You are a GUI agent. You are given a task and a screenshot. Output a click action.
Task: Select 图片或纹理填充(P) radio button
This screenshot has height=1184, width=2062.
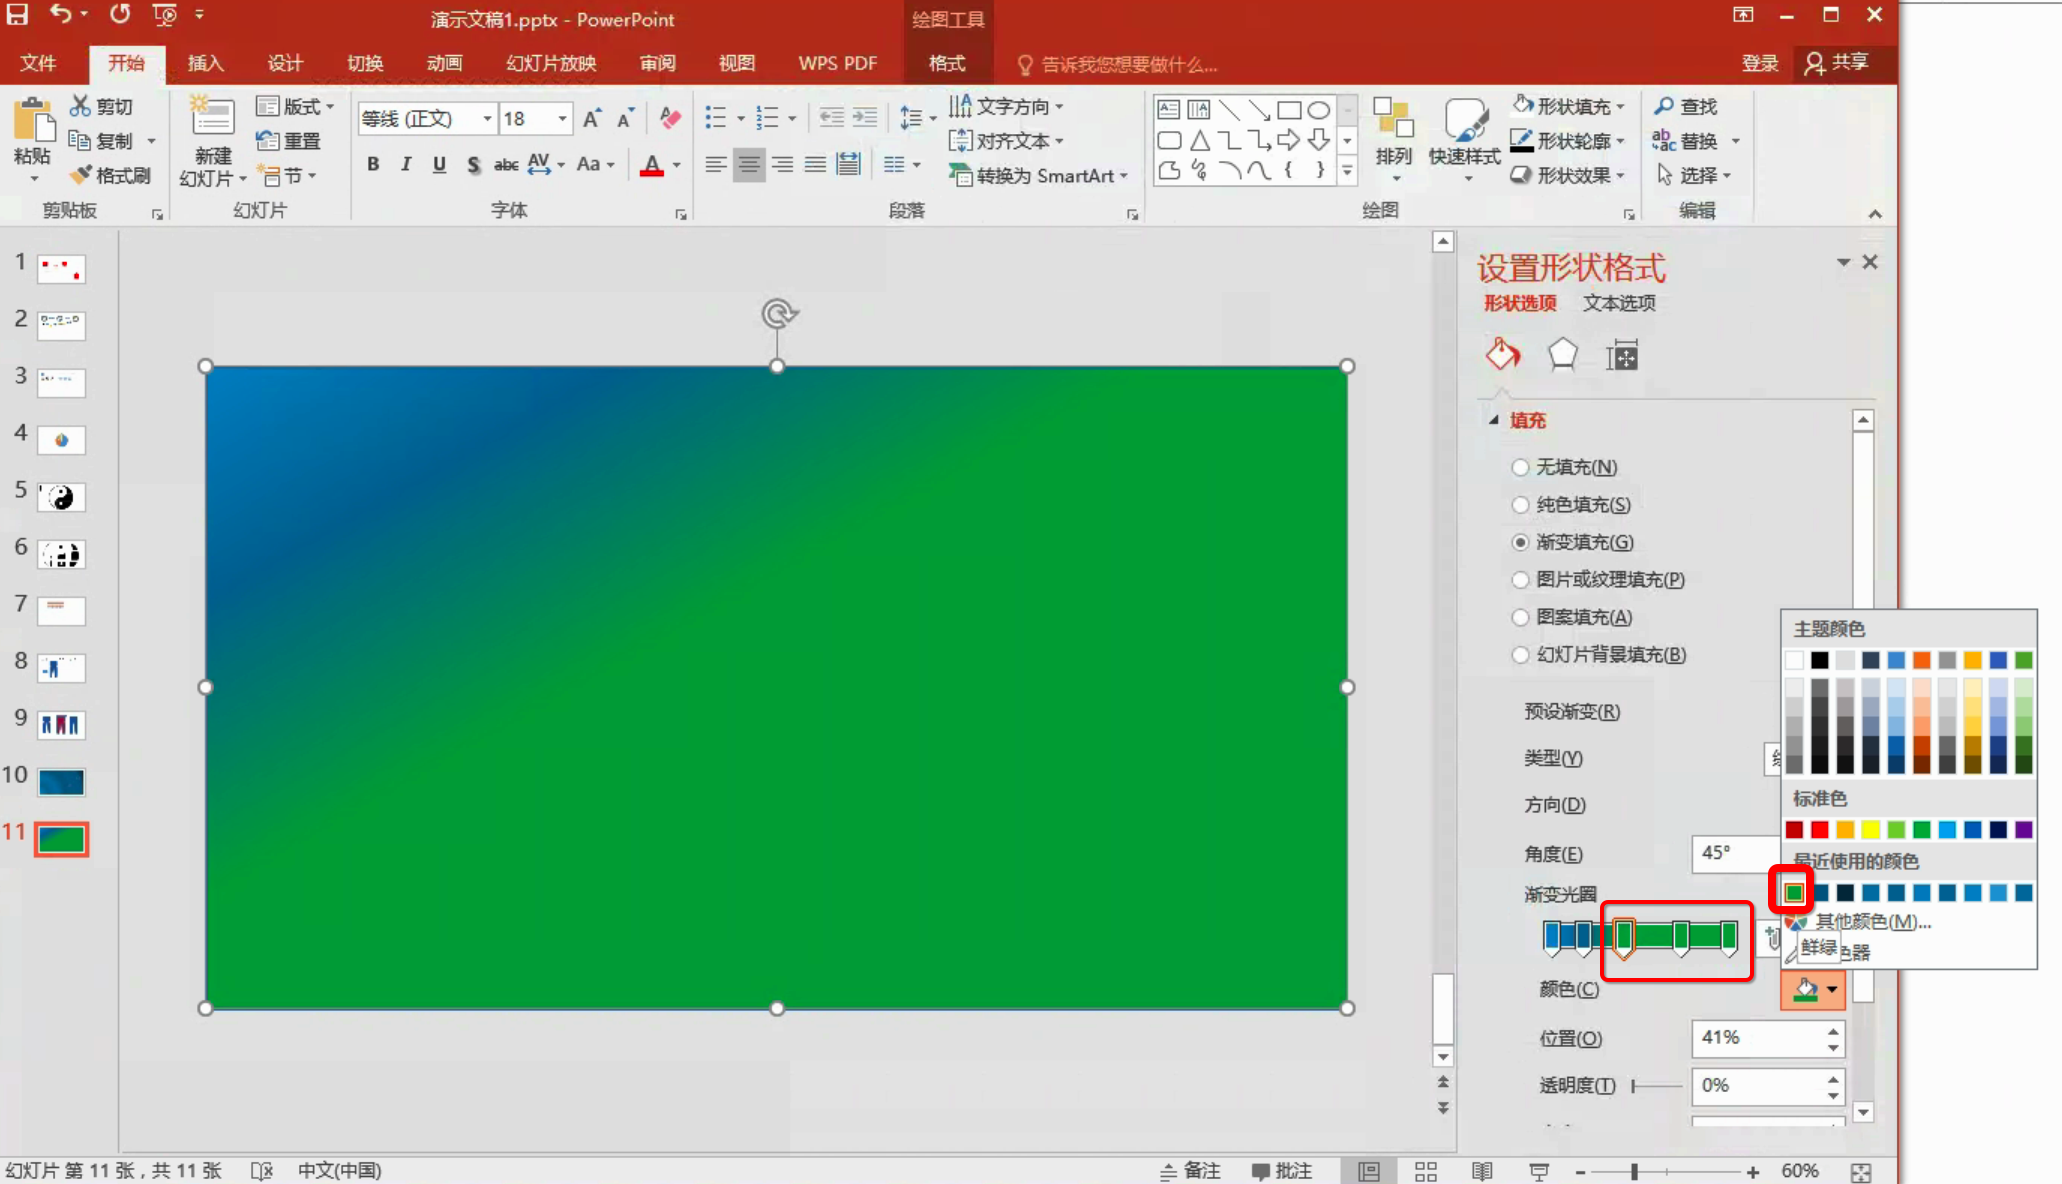tap(1520, 579)
